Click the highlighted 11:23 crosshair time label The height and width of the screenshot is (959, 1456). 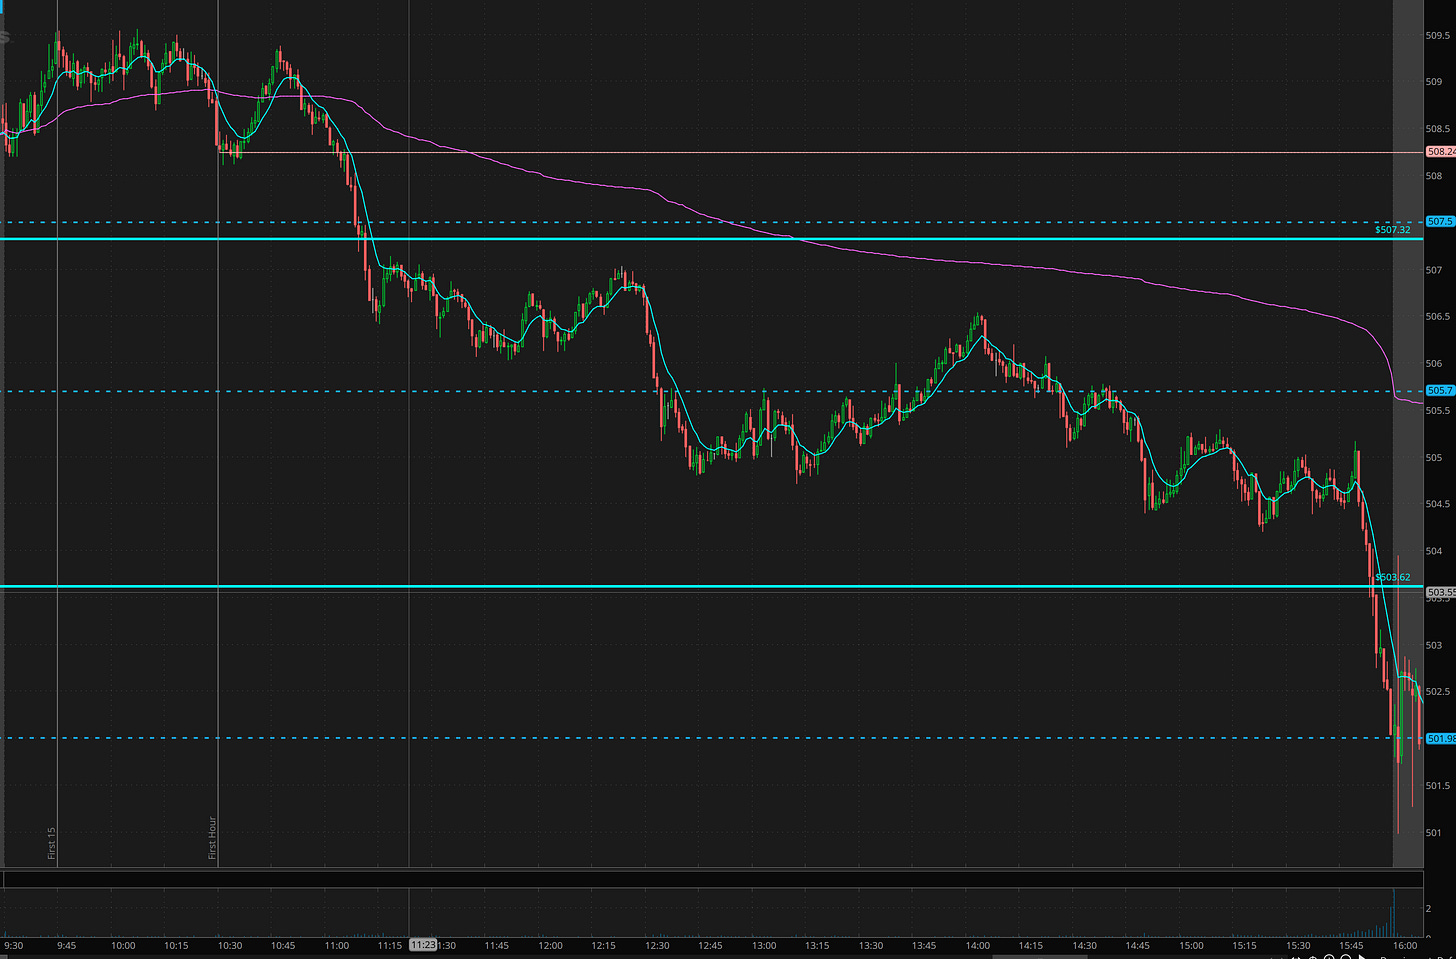click(x=422, y=945)
